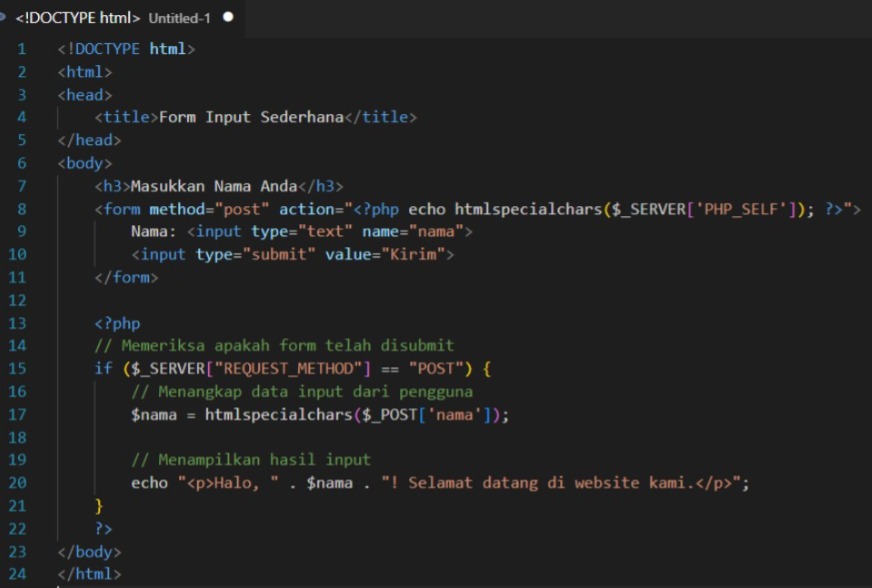Viewport: 872px width, 588px height.
Task: Click line number 24 in the gutter
Action: point(17,574)
